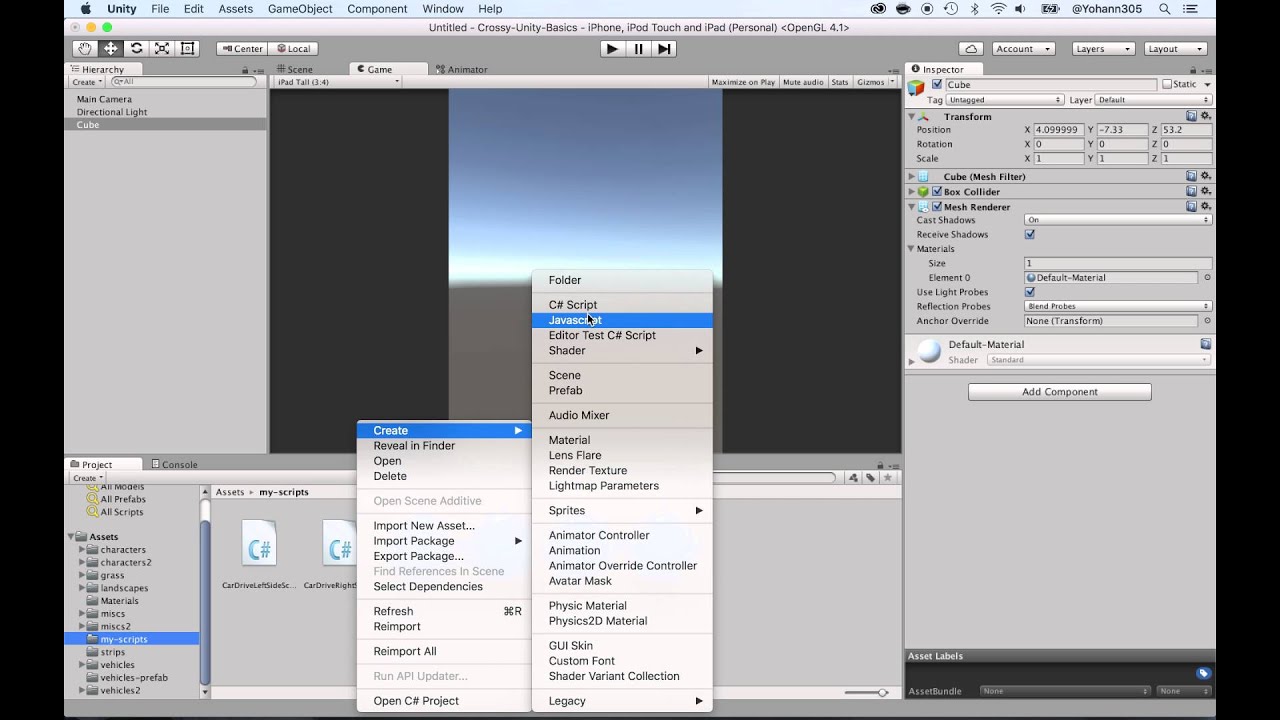The image size is (1280, 720).
Task: Open Cast Shadows dropdown
Action: (1118, 220)
